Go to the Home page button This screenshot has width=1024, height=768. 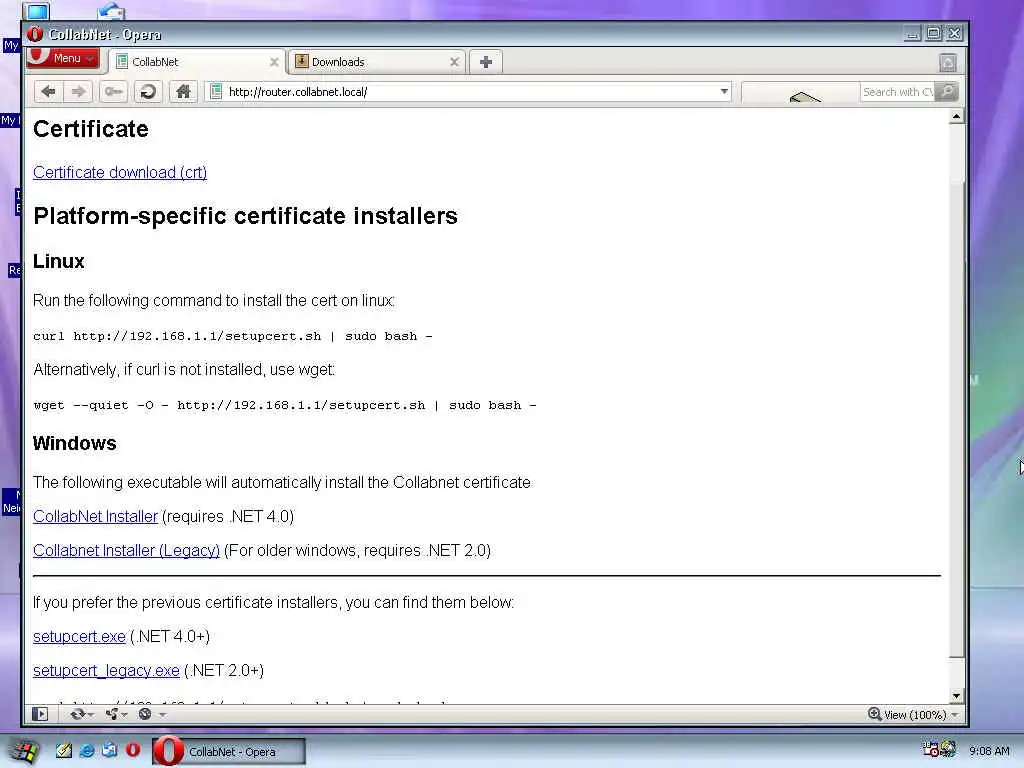[x=184, y=92]
